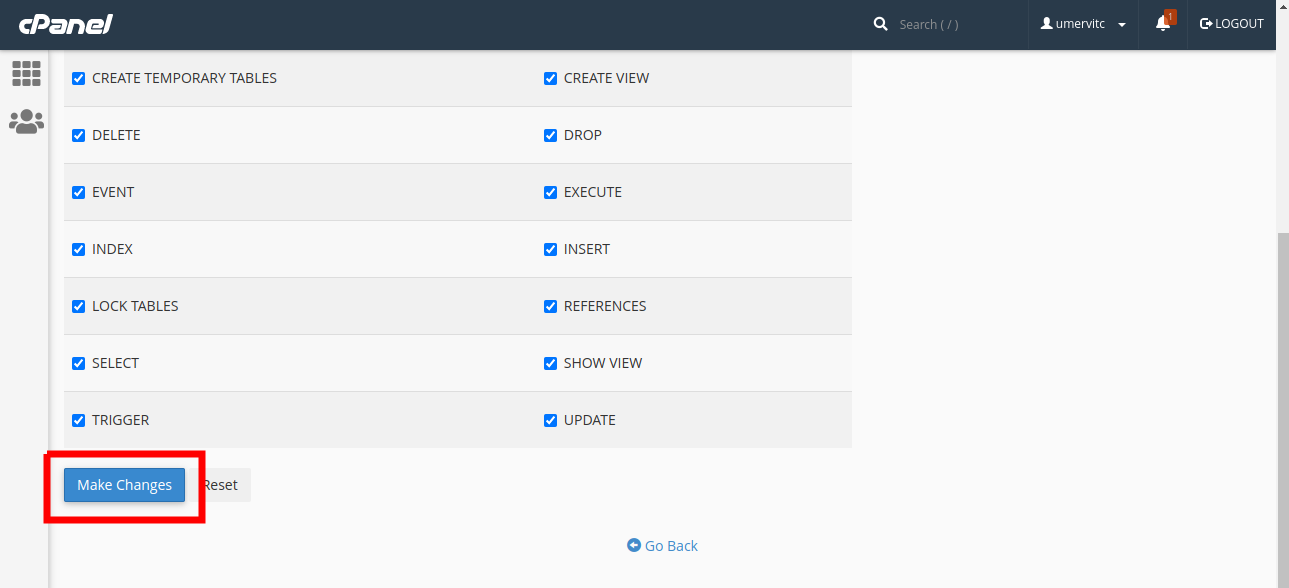Click the user silhouette icon beside umervitc

pos(1048,23)
